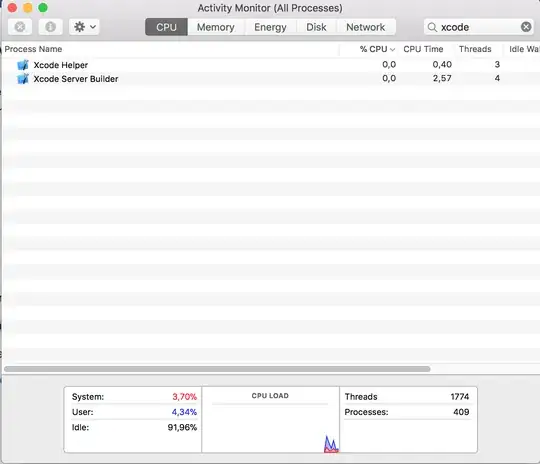
Task: Switch to the Energy tab
Action: click(270, 27)
